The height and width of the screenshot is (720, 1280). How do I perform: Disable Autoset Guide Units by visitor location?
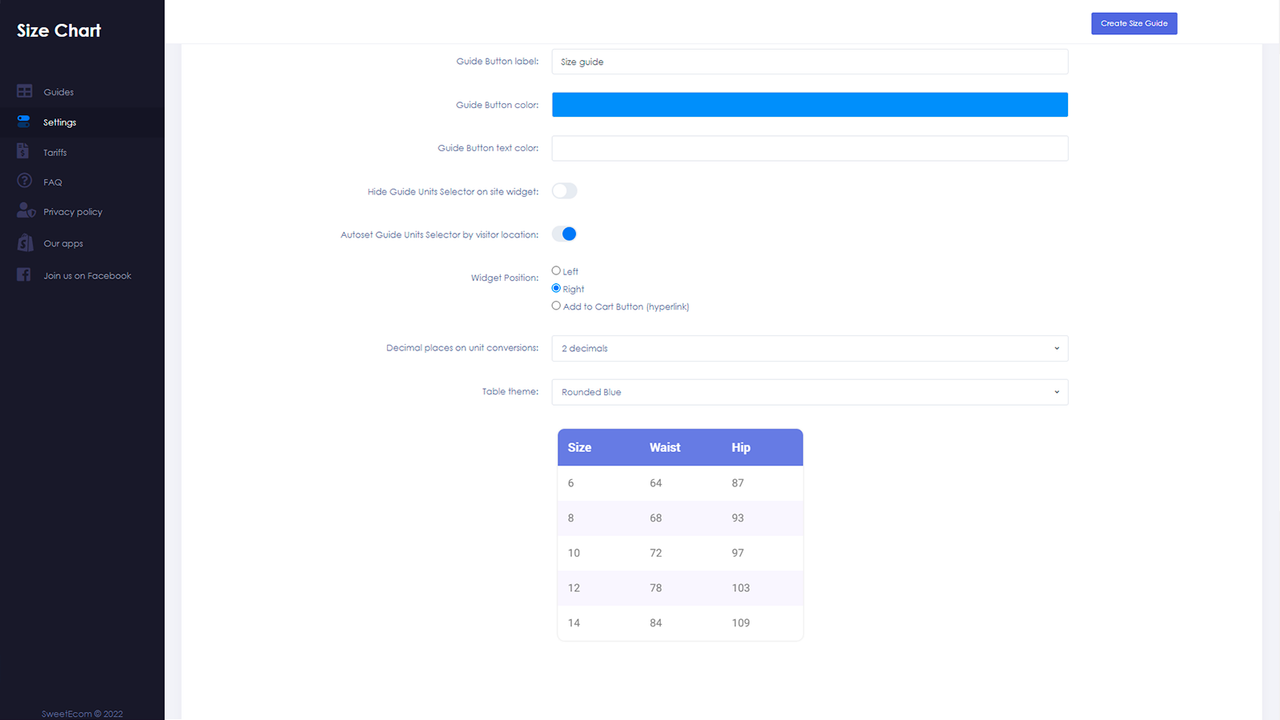(564, 233)
